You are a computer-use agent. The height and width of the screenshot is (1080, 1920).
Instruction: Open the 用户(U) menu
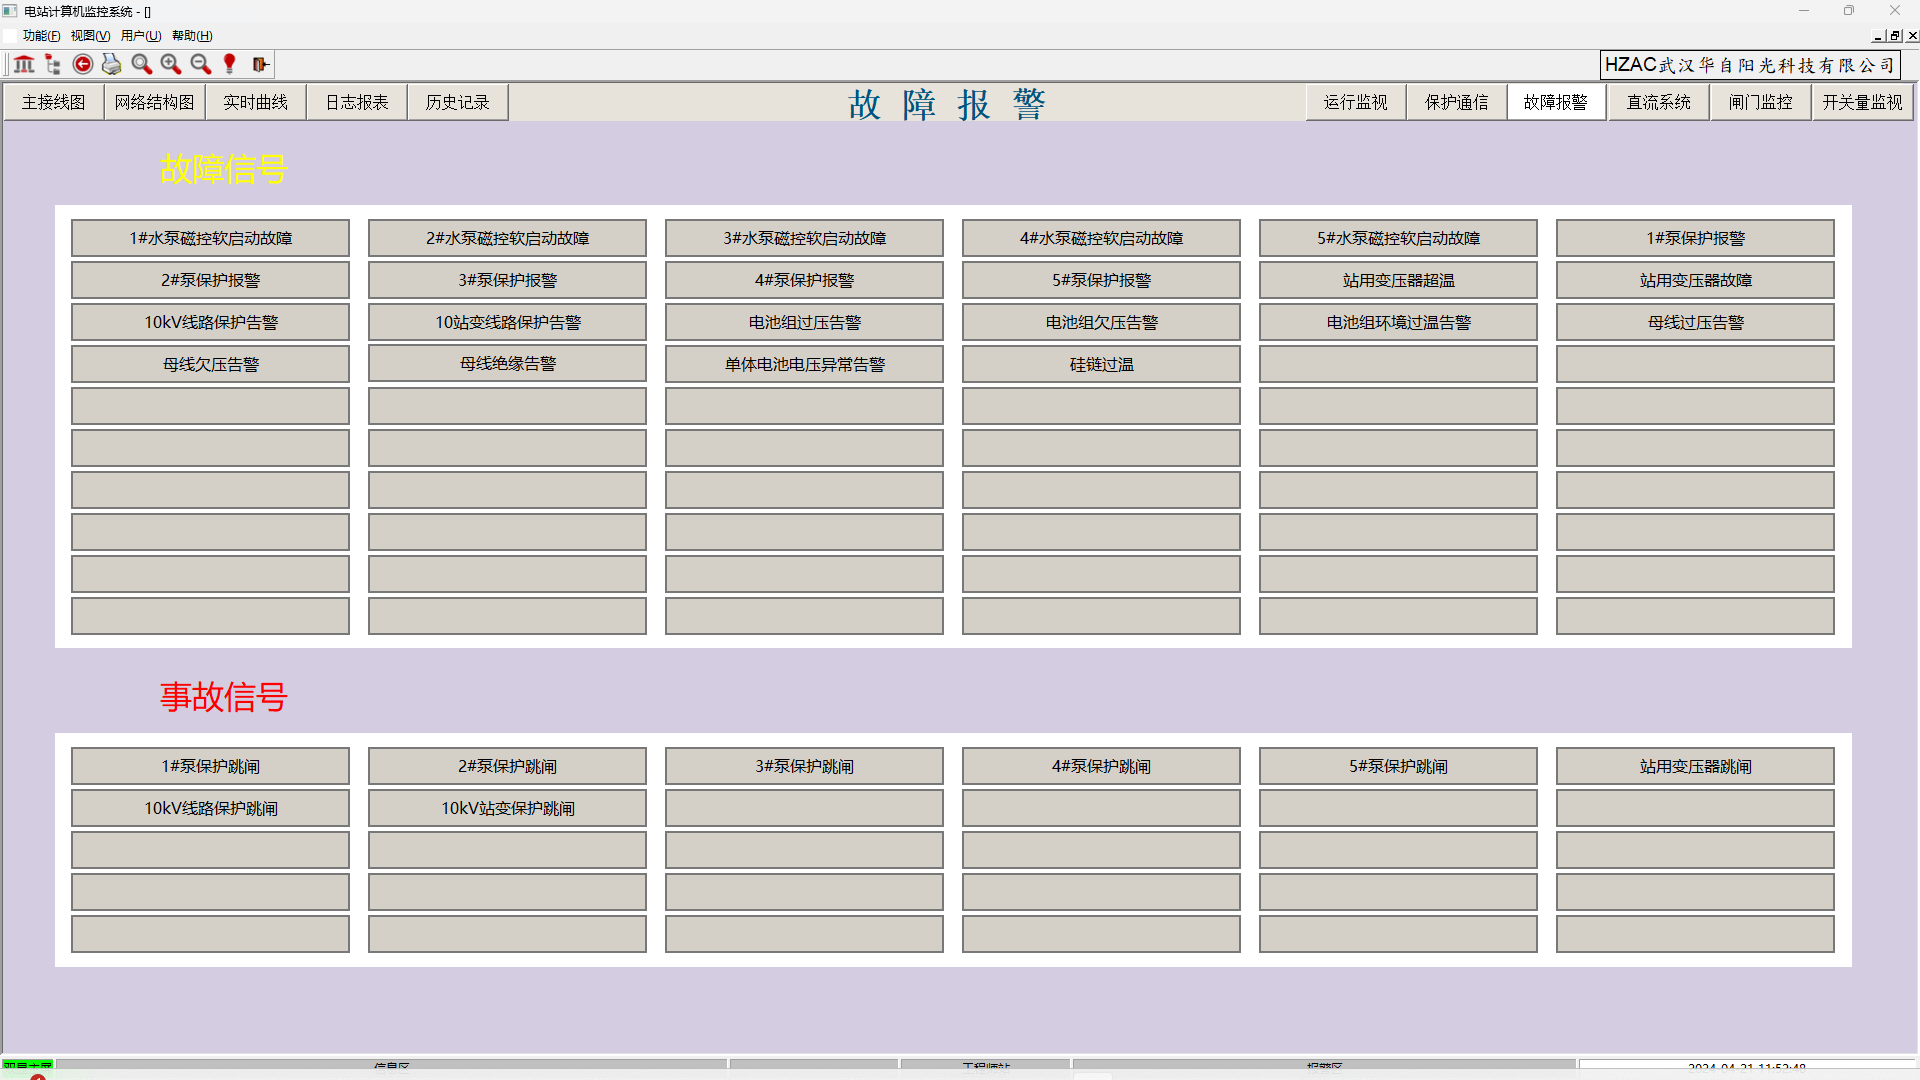pos(141,36)
